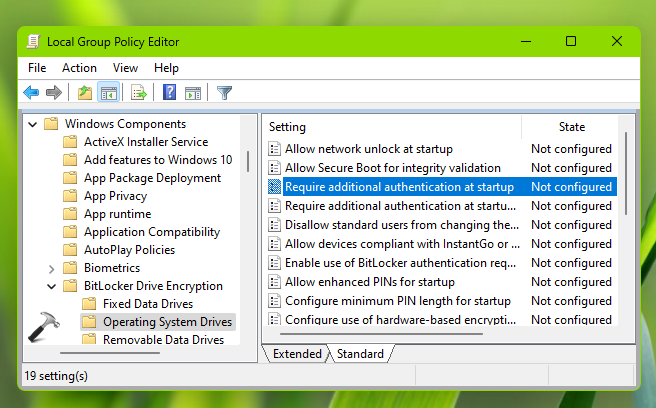
Task: Click the Filter funnel toolbar icon
Action: pyautogui.click(x=224, y=93)
